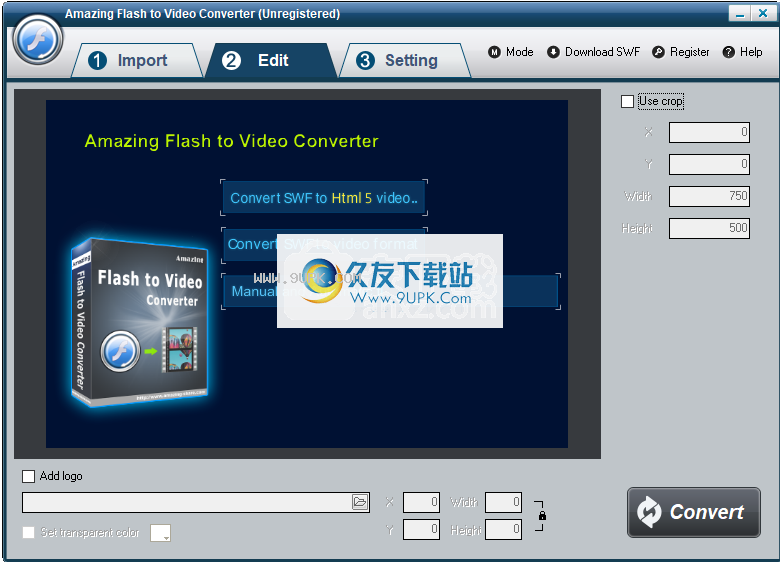Click the Convert button
780x562 pixels.
pyautogui.click(x=693, y=512)
